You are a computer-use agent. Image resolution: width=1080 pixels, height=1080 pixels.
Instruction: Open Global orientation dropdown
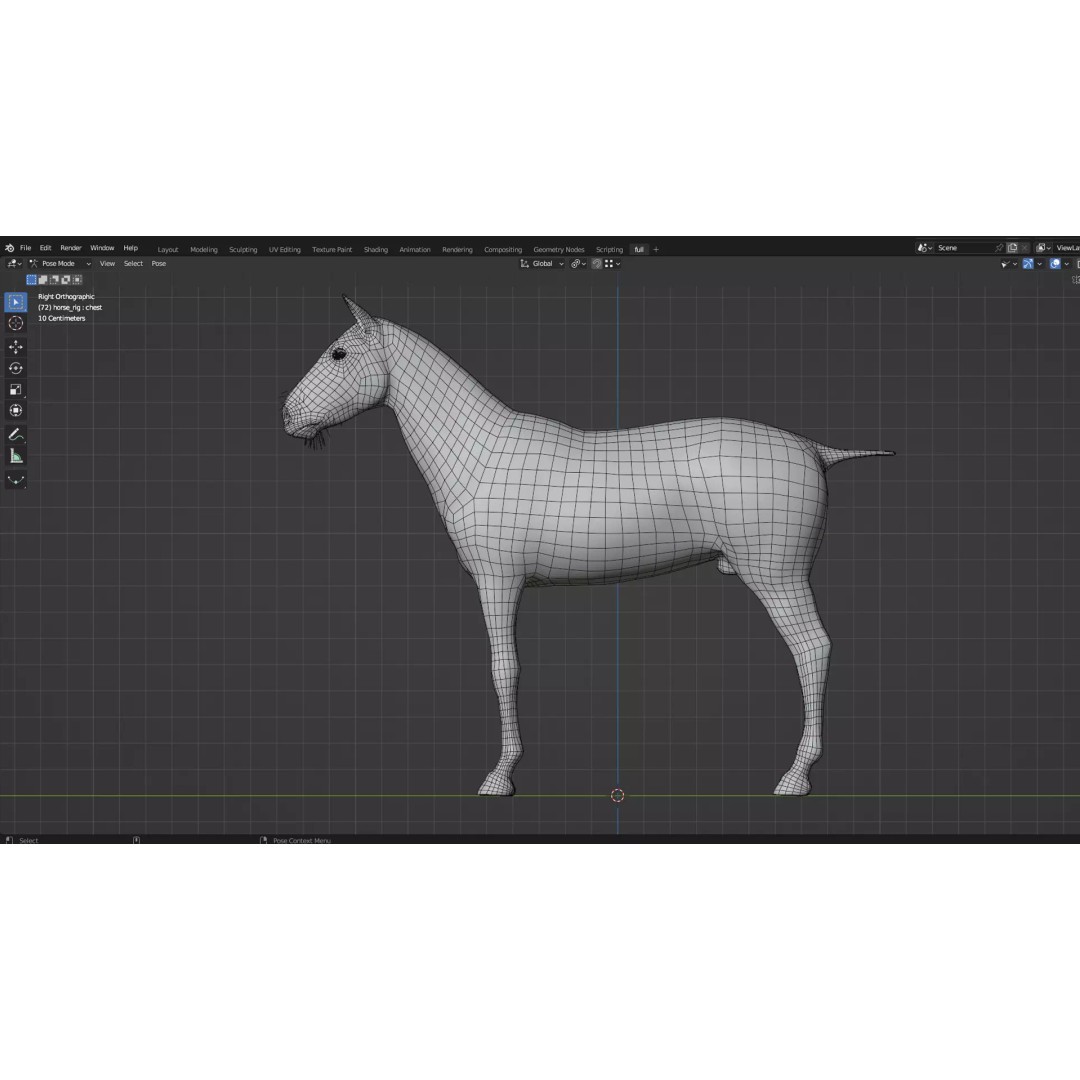[x=542, y=264]
